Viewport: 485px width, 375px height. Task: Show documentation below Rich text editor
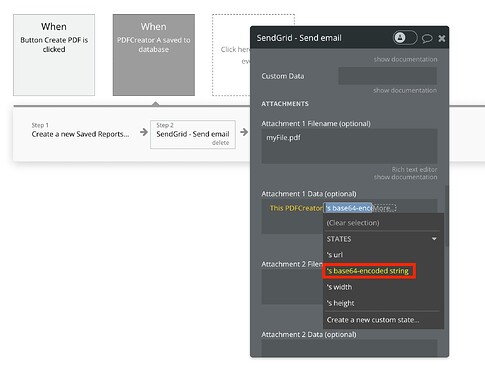click(x=405, y=177)
